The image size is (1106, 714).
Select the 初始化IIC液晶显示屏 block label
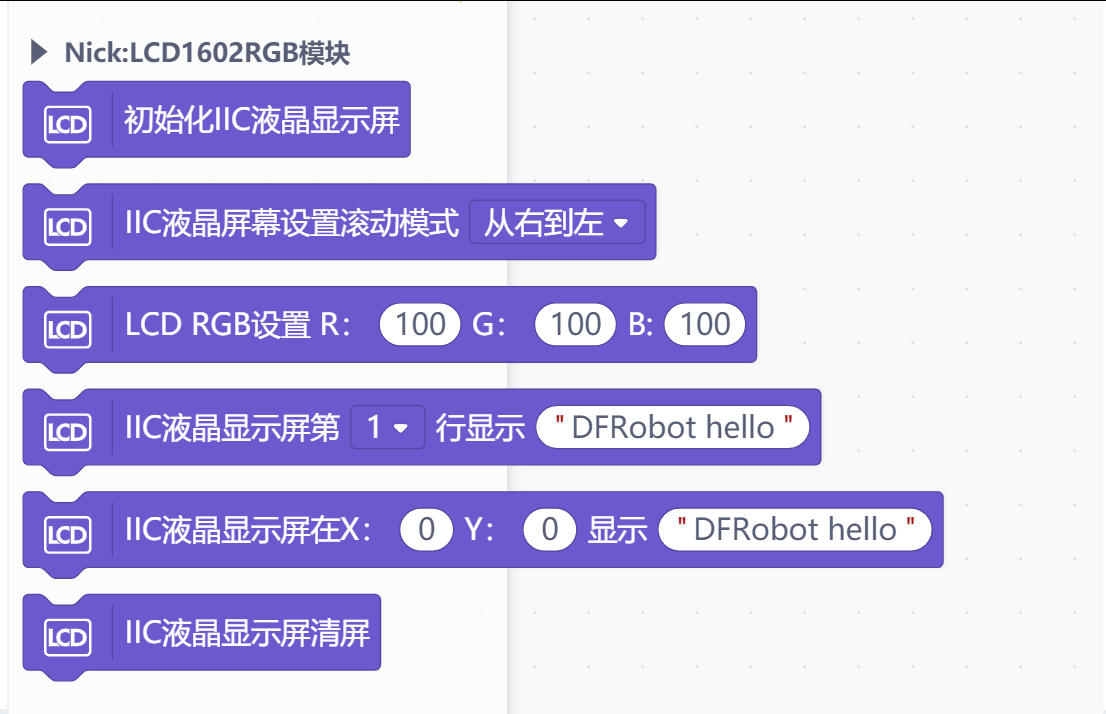(x=262, y=120)
